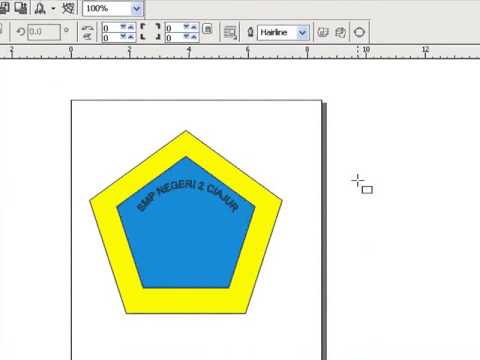Select the yellow outer pentagon
The image size is (480, 360).
coord(186,302)
